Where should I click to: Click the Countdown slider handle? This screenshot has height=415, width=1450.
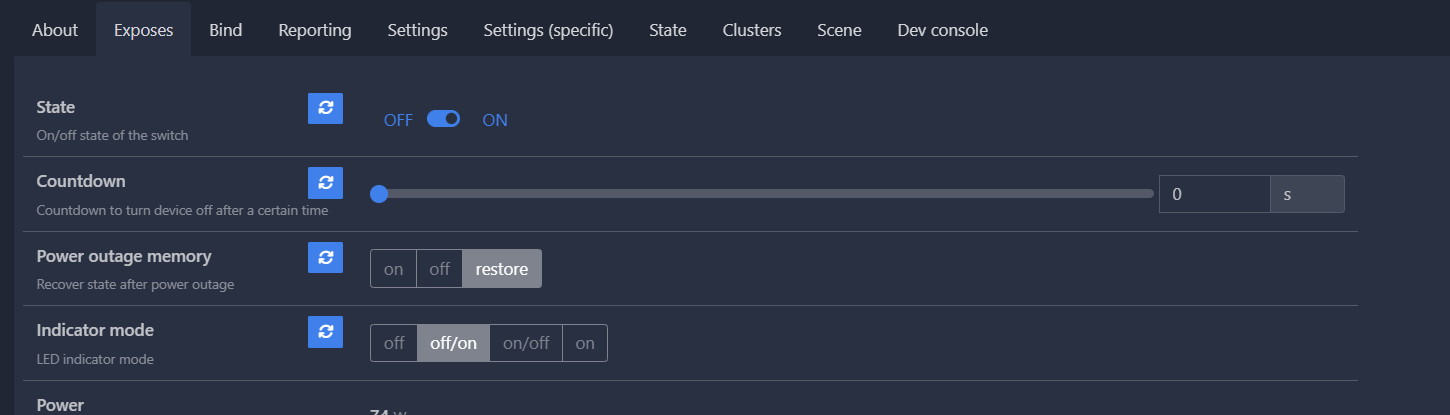pos(379,194)
